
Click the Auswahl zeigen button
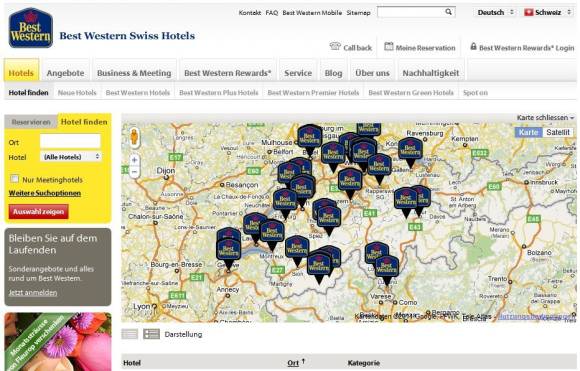(38, 212)
